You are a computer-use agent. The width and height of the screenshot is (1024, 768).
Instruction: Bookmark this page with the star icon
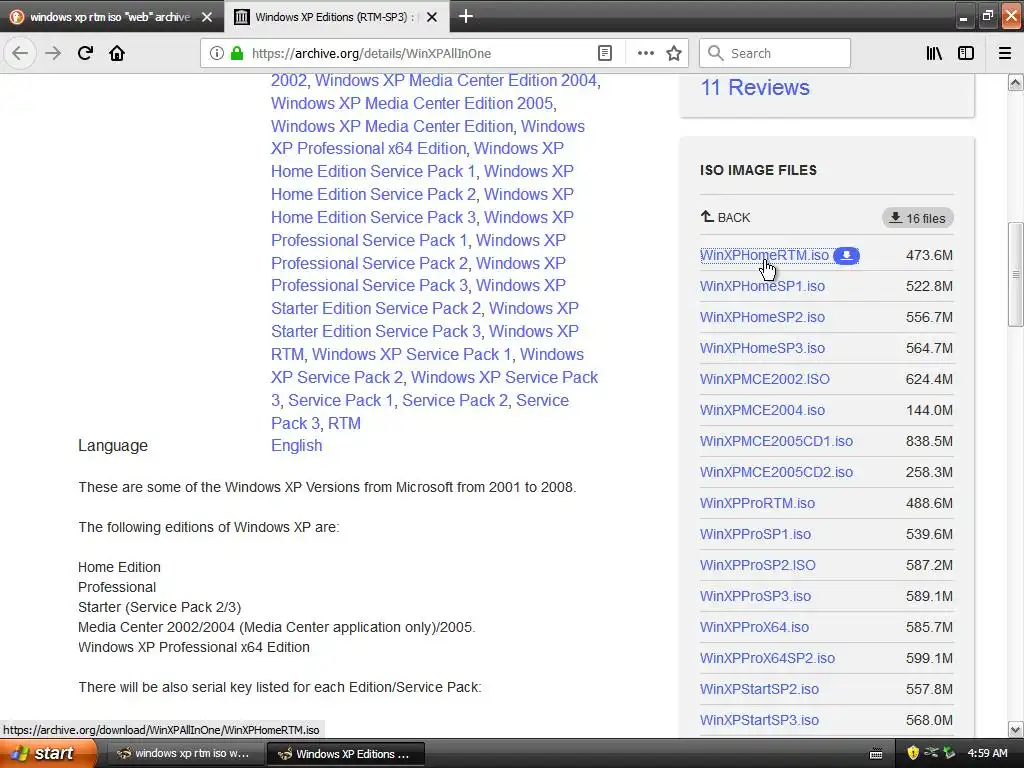coord(674,53)
